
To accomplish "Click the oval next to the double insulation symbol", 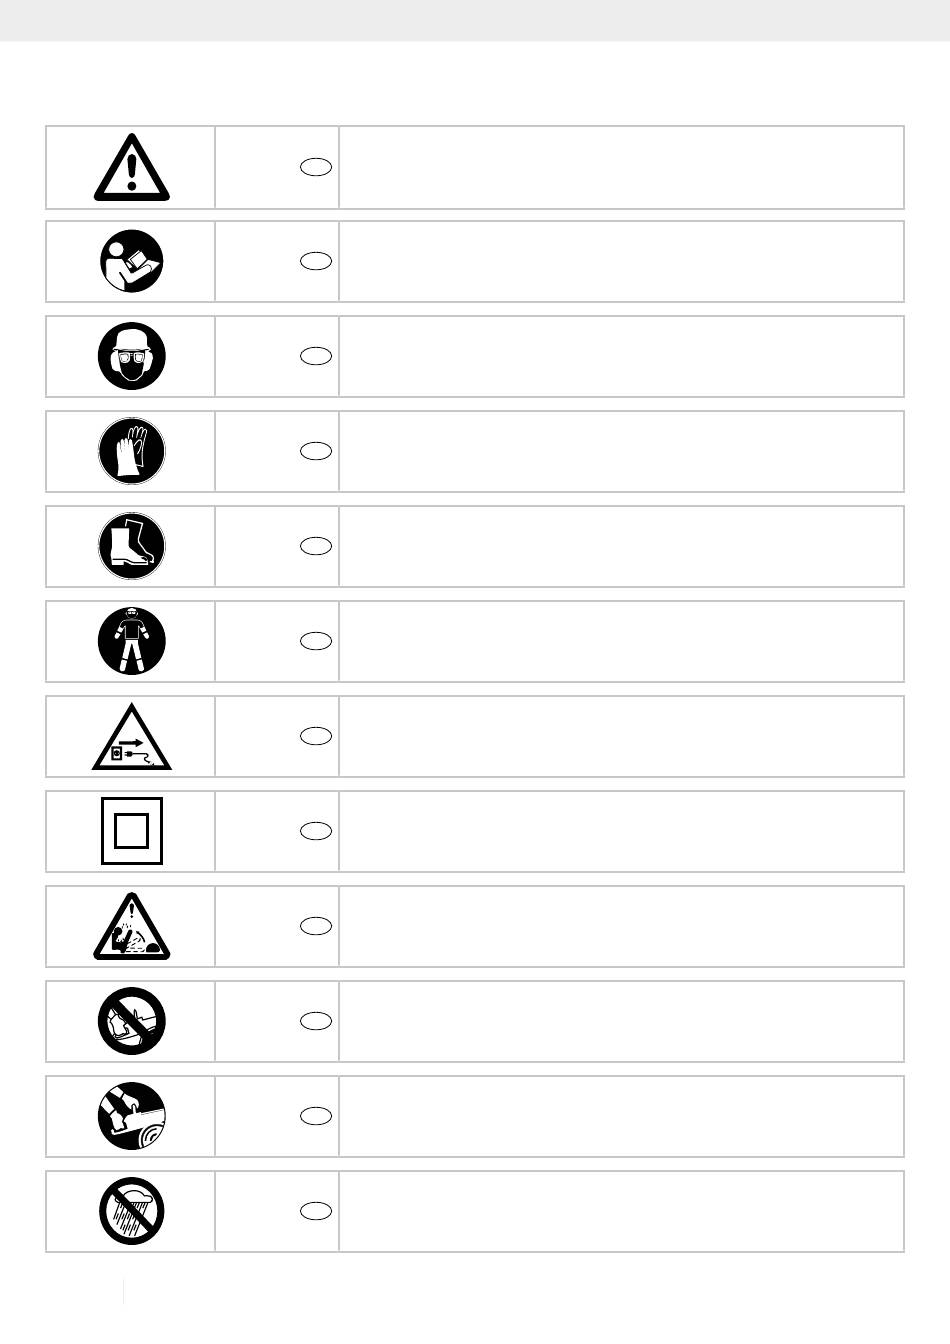I will tap(316, 831).
